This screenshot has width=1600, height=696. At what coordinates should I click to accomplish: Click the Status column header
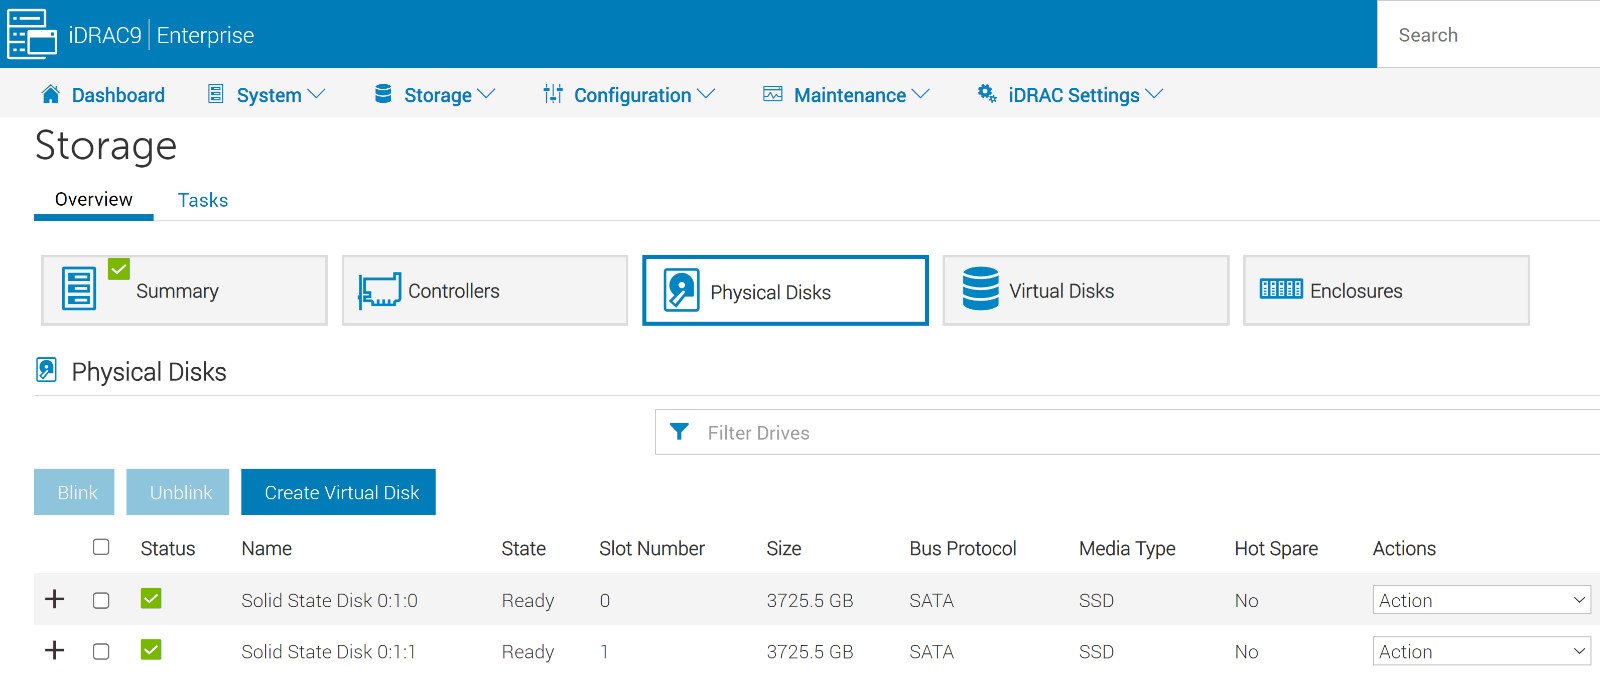pos(168,548)
